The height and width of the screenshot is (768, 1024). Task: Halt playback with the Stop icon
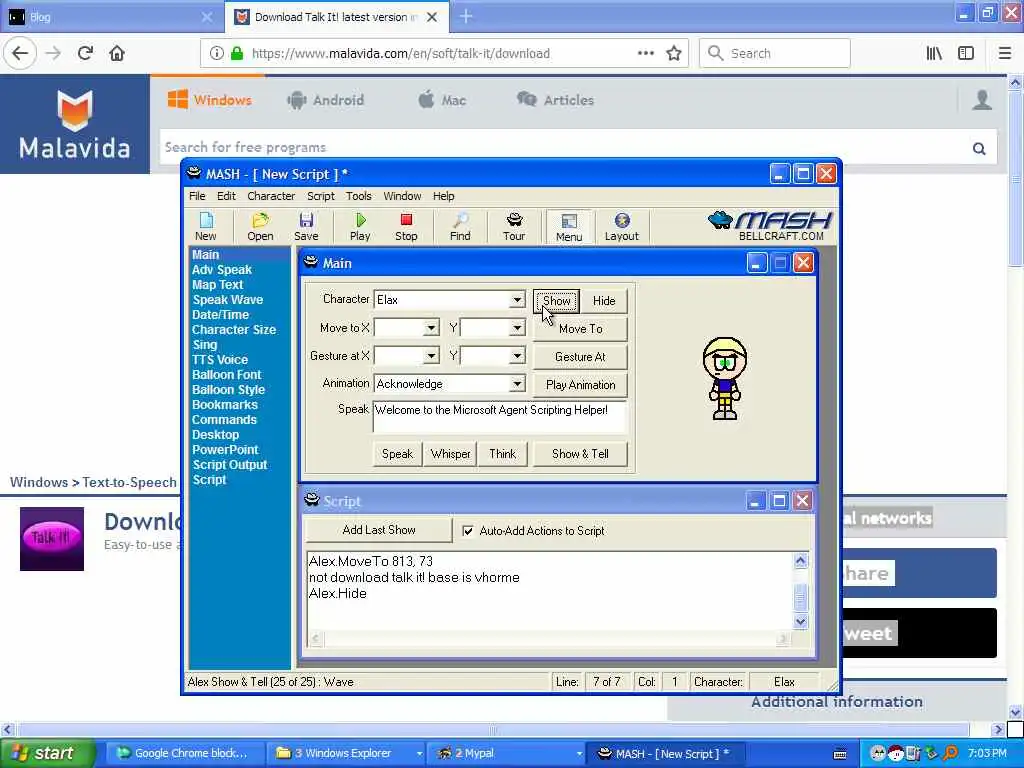click(406, 227)
